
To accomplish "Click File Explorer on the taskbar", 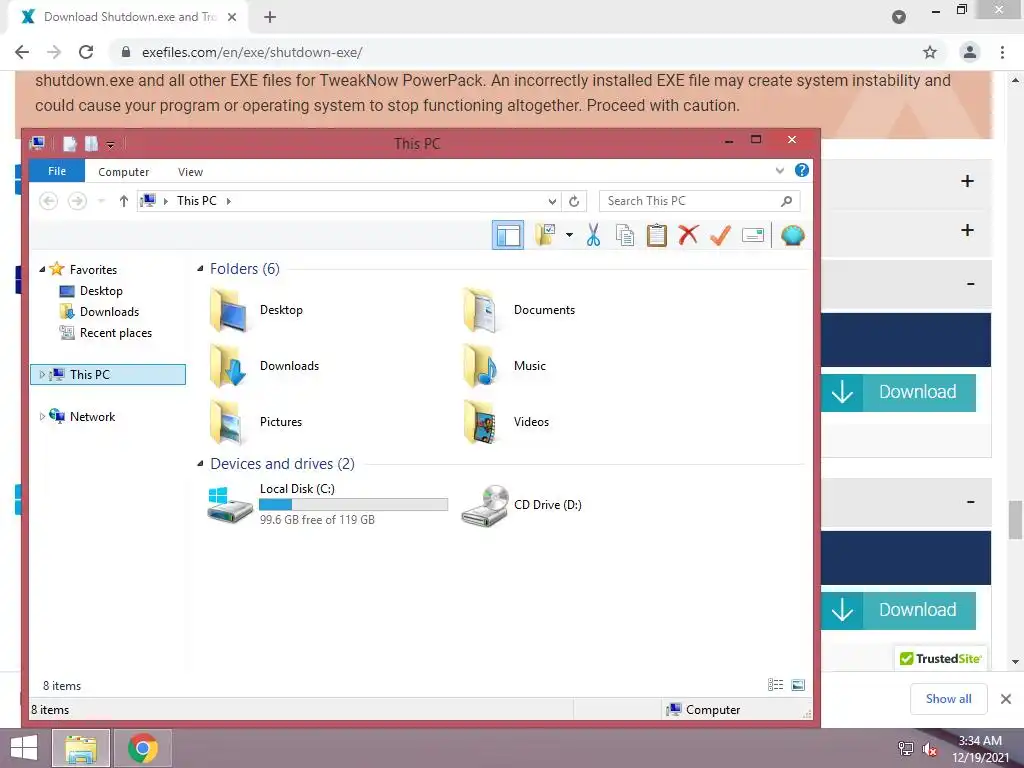I will click(x=80, y=748).
